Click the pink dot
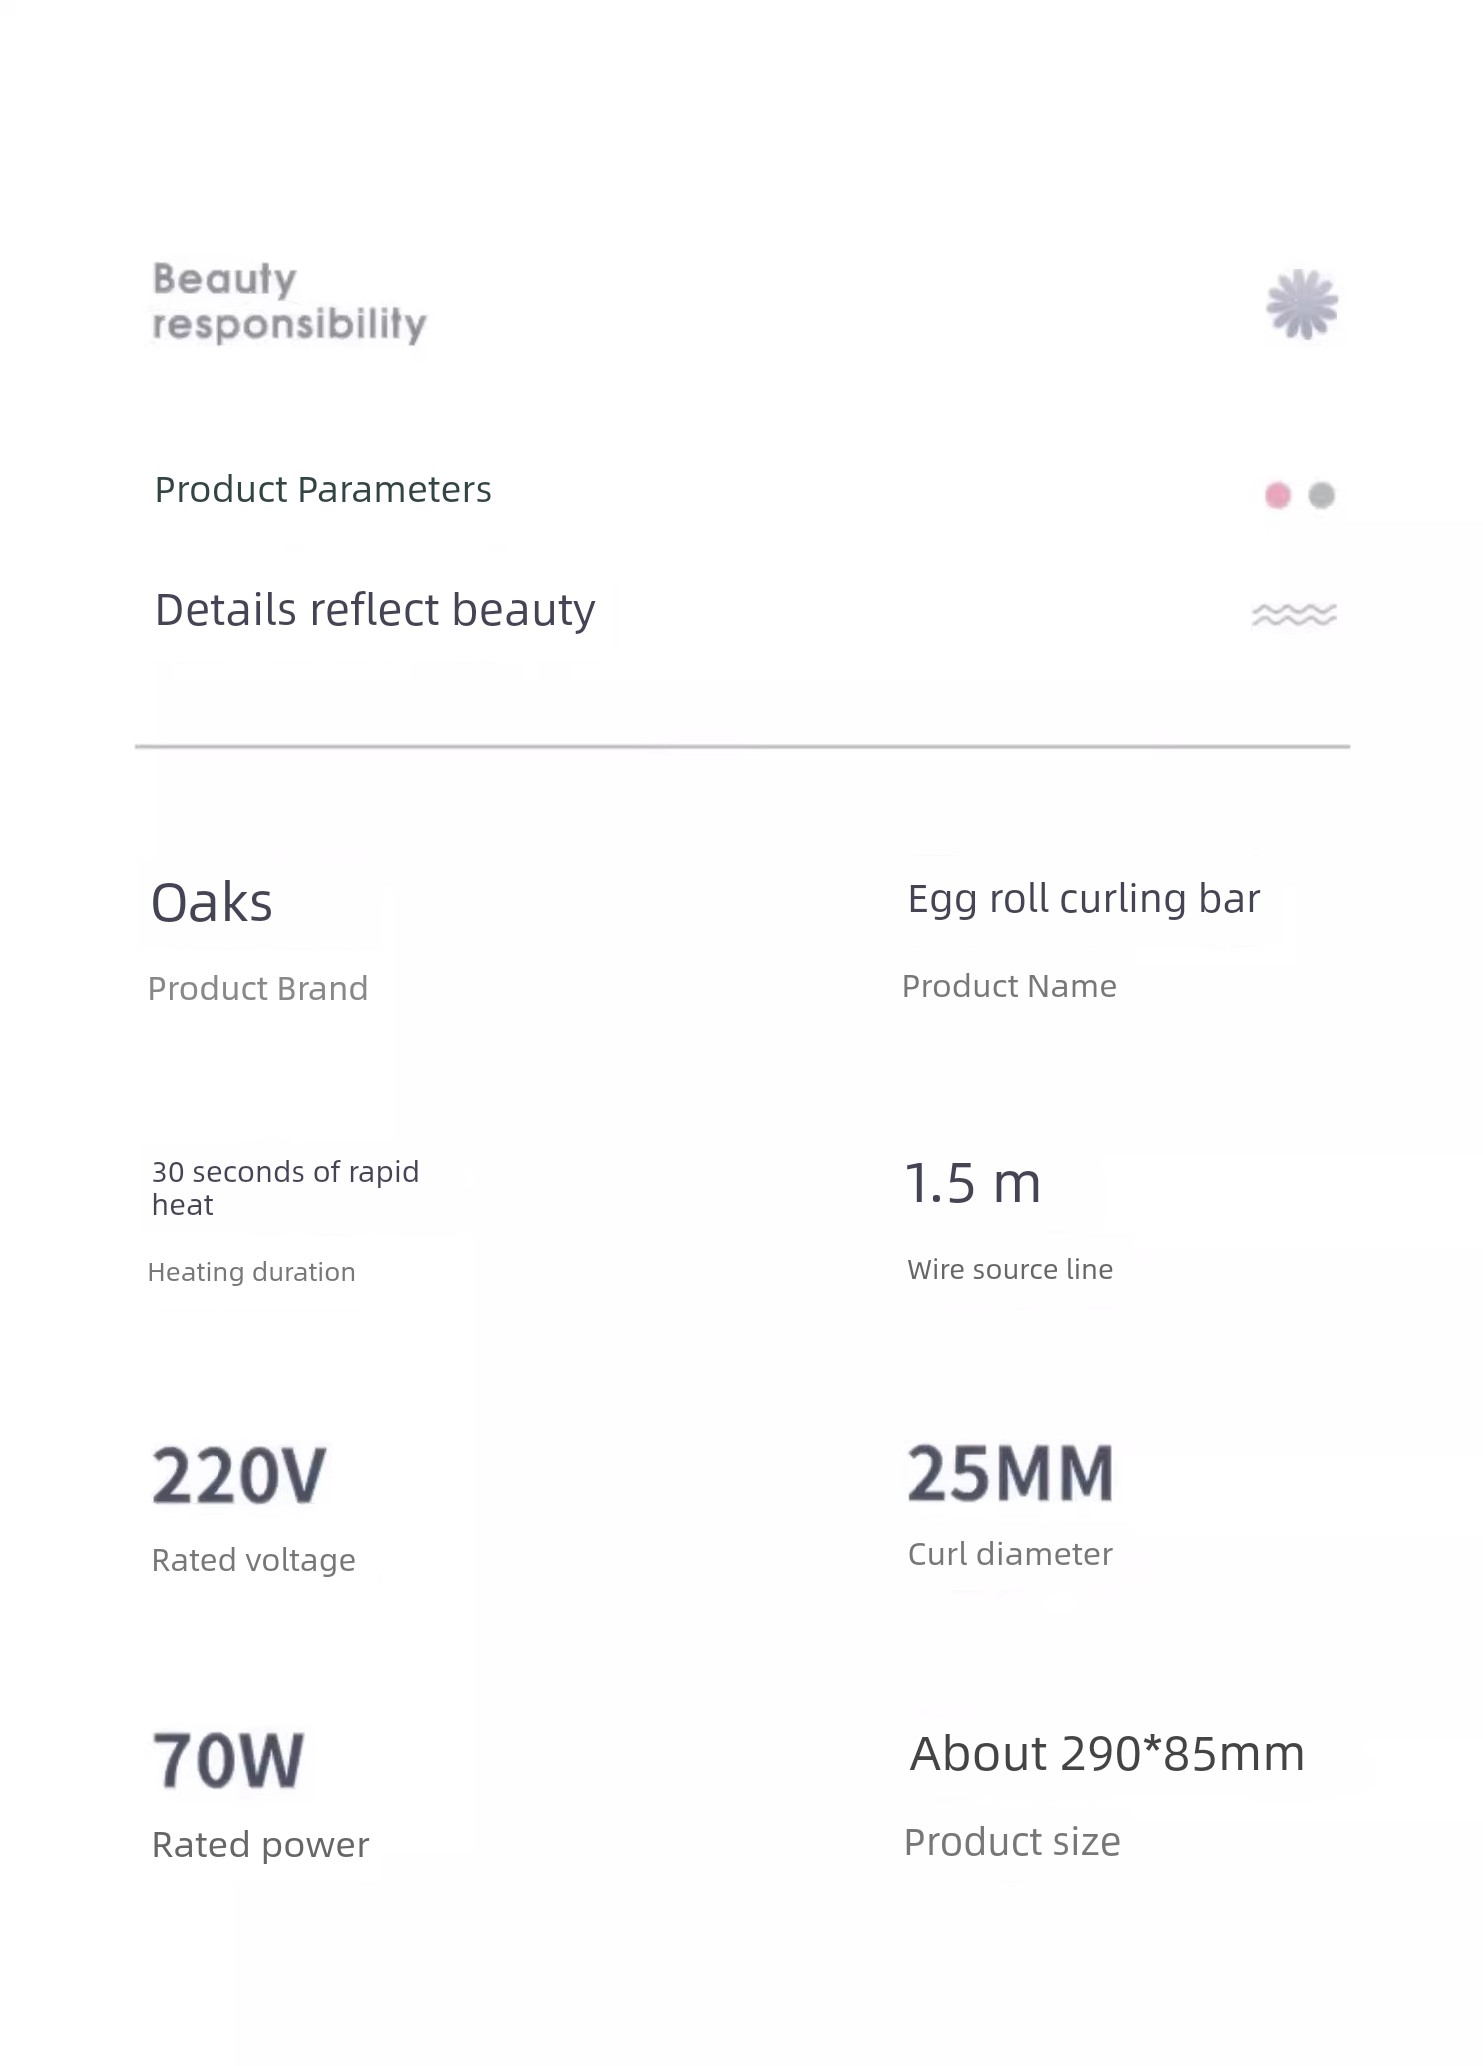1483x2066 pixels. click(1278, 495)
